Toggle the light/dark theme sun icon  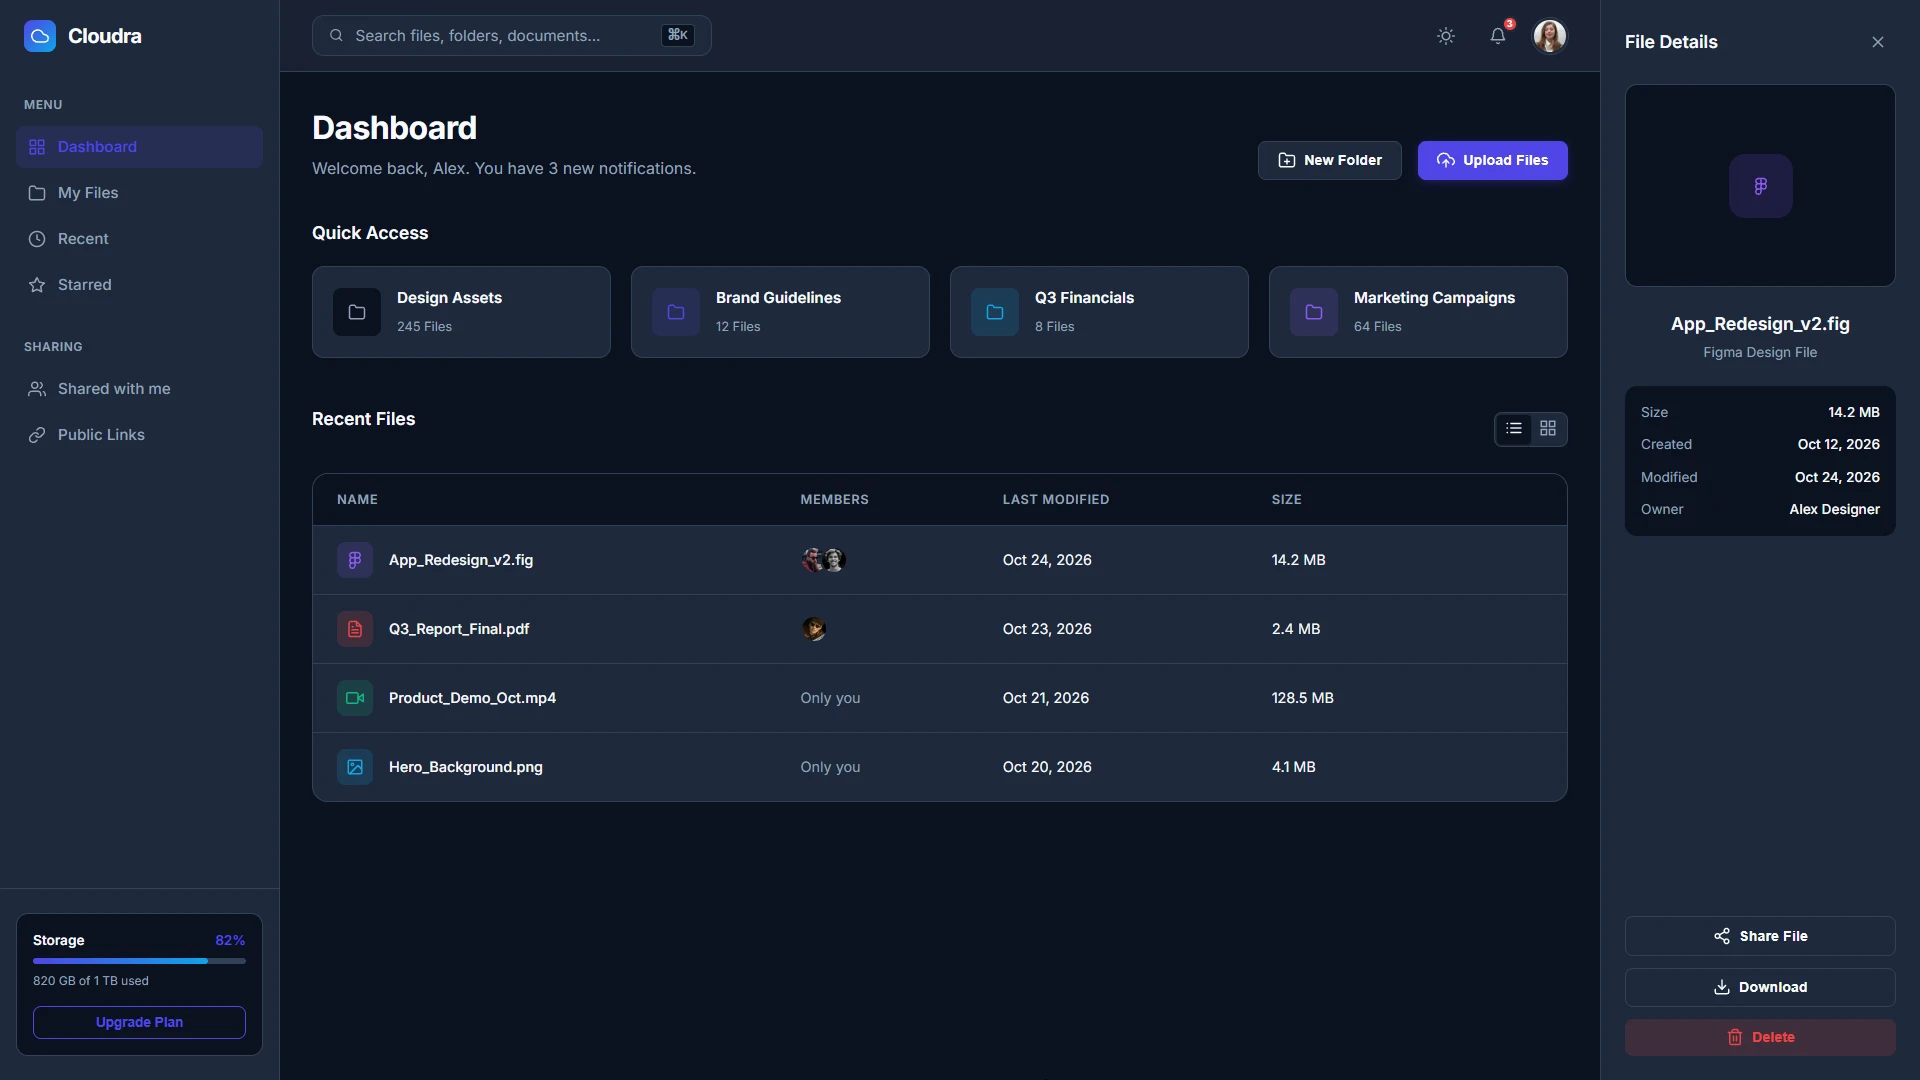(x=1446, y=36)
